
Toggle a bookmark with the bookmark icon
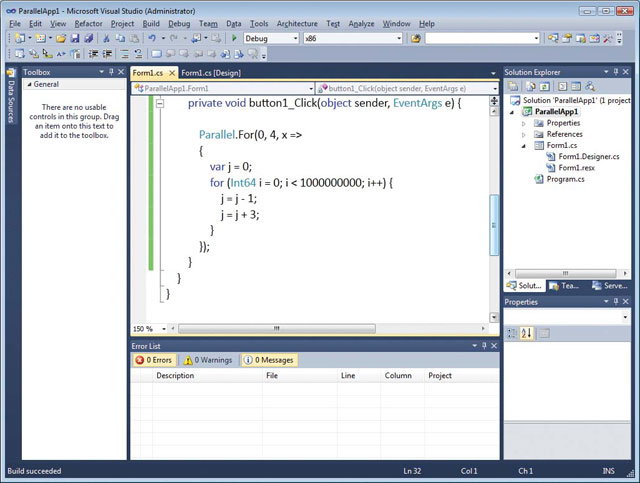156,53
